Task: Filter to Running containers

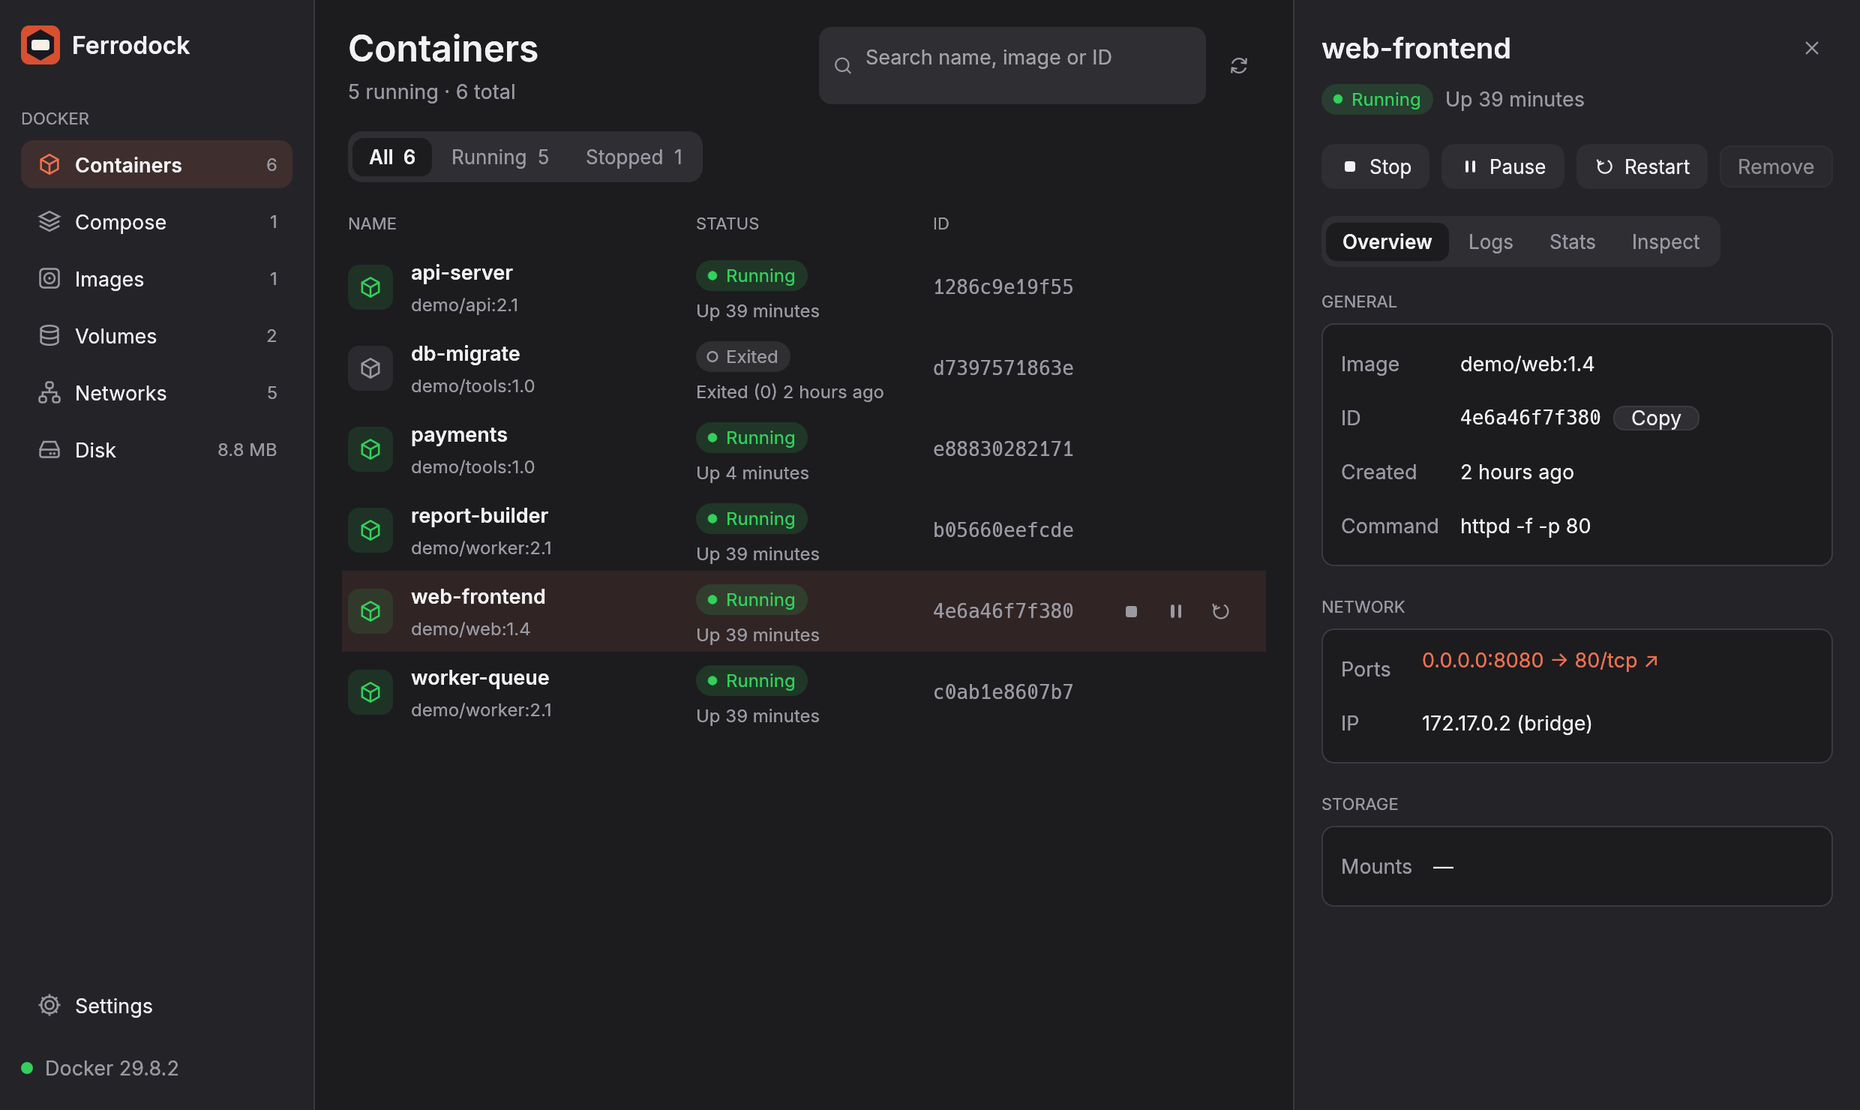Action: (500, 157)
